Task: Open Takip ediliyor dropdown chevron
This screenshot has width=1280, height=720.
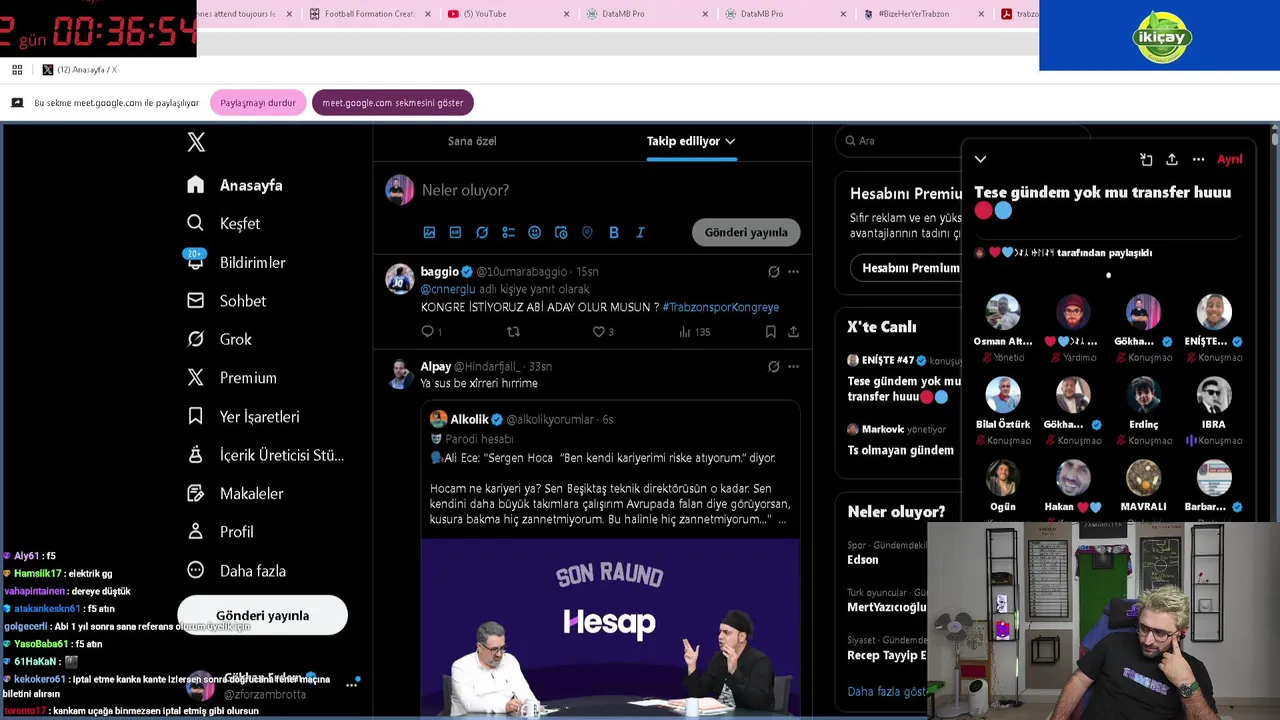Action: tap(730, 141)
